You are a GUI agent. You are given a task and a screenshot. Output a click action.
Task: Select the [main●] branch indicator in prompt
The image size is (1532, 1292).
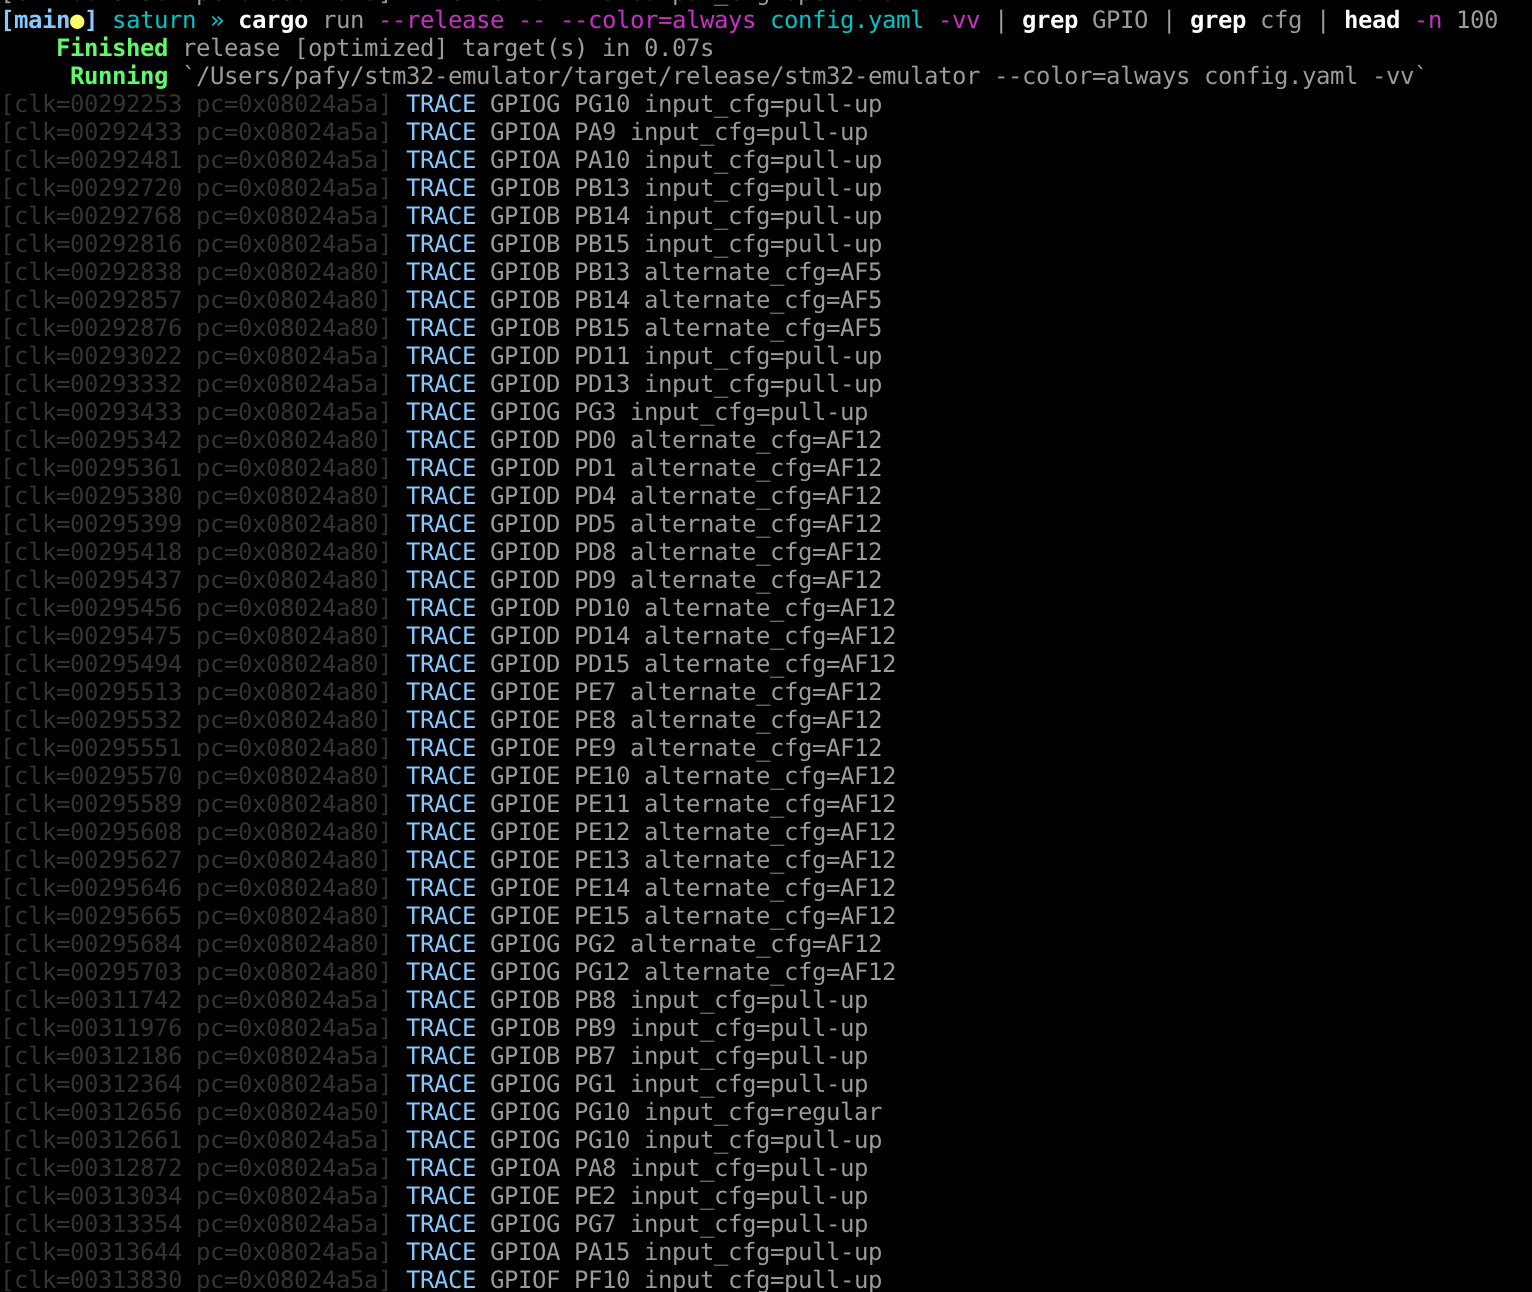coord(49,20)
